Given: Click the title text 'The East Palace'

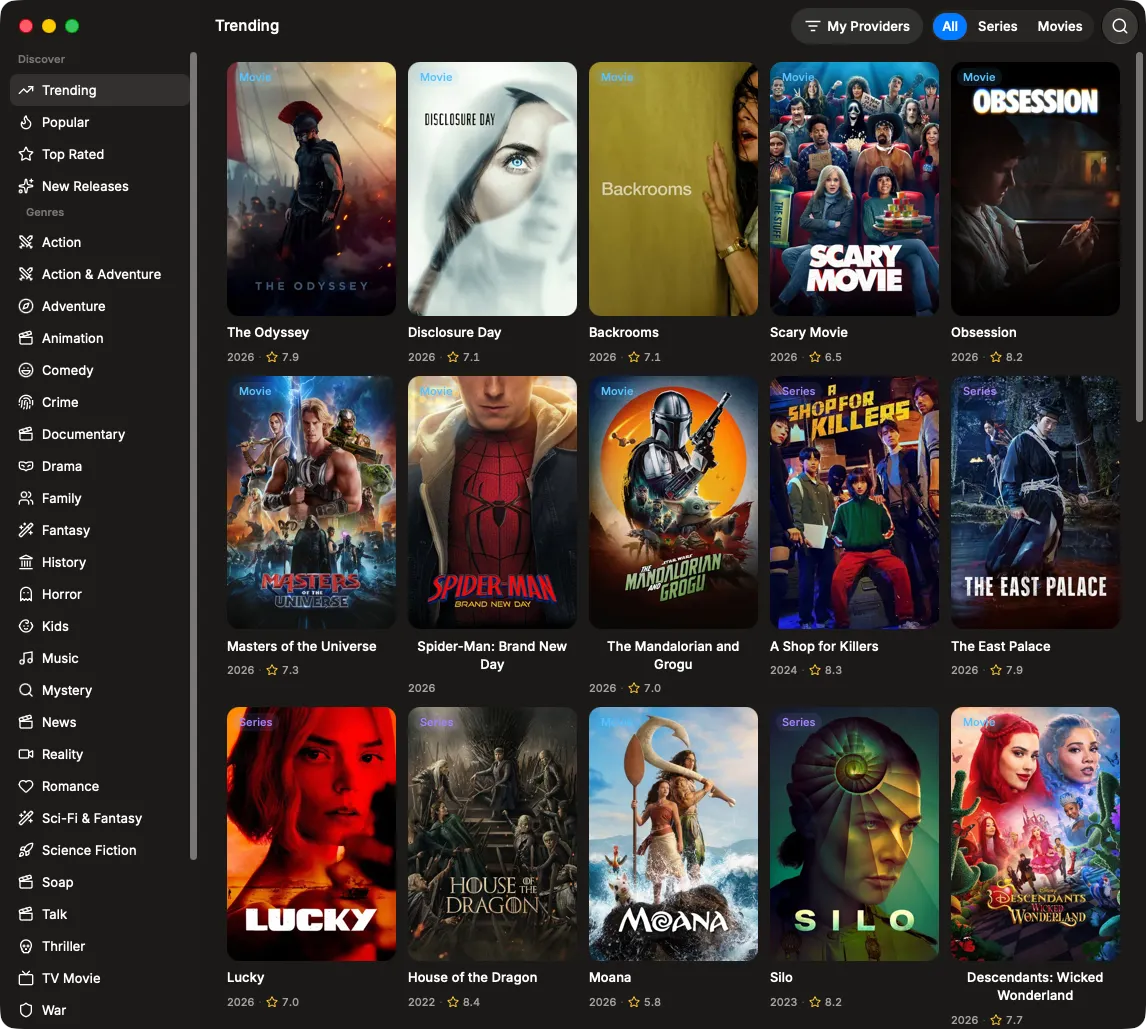Looking at the screenshot, I should [x=1000, y=646].
